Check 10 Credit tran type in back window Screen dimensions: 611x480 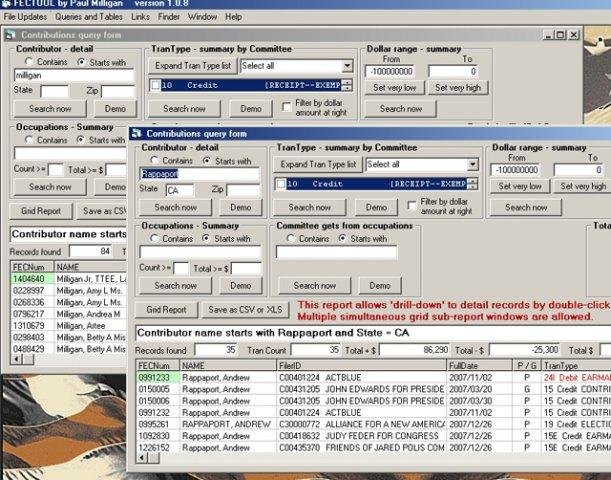pyautogui.click(x=155, y=85)
